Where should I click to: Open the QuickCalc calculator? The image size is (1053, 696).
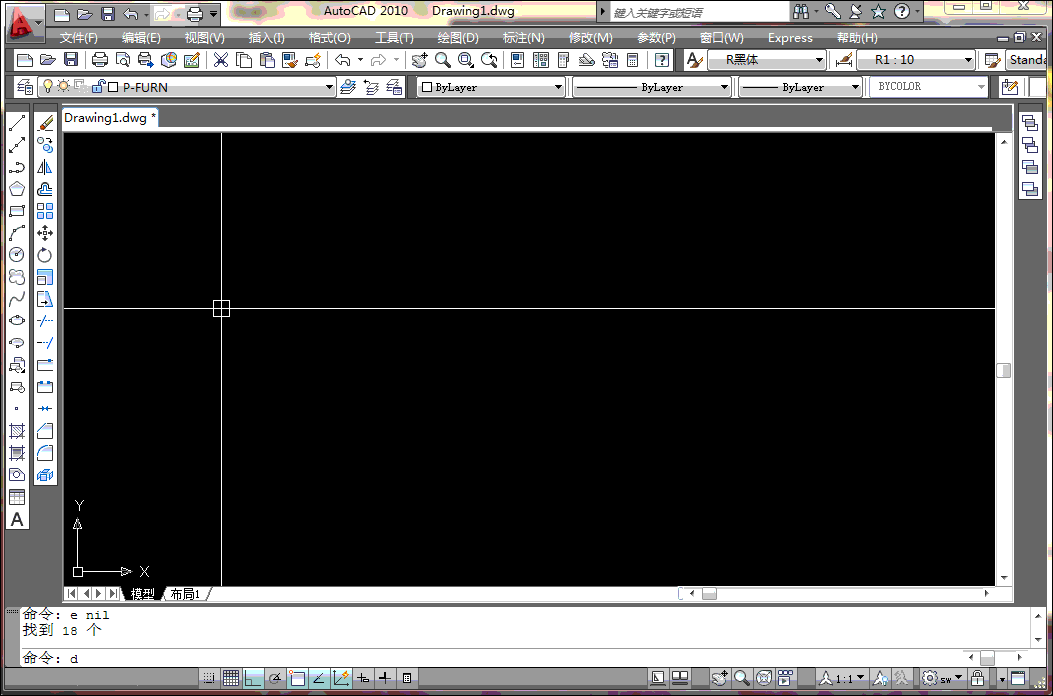[632, 60]
